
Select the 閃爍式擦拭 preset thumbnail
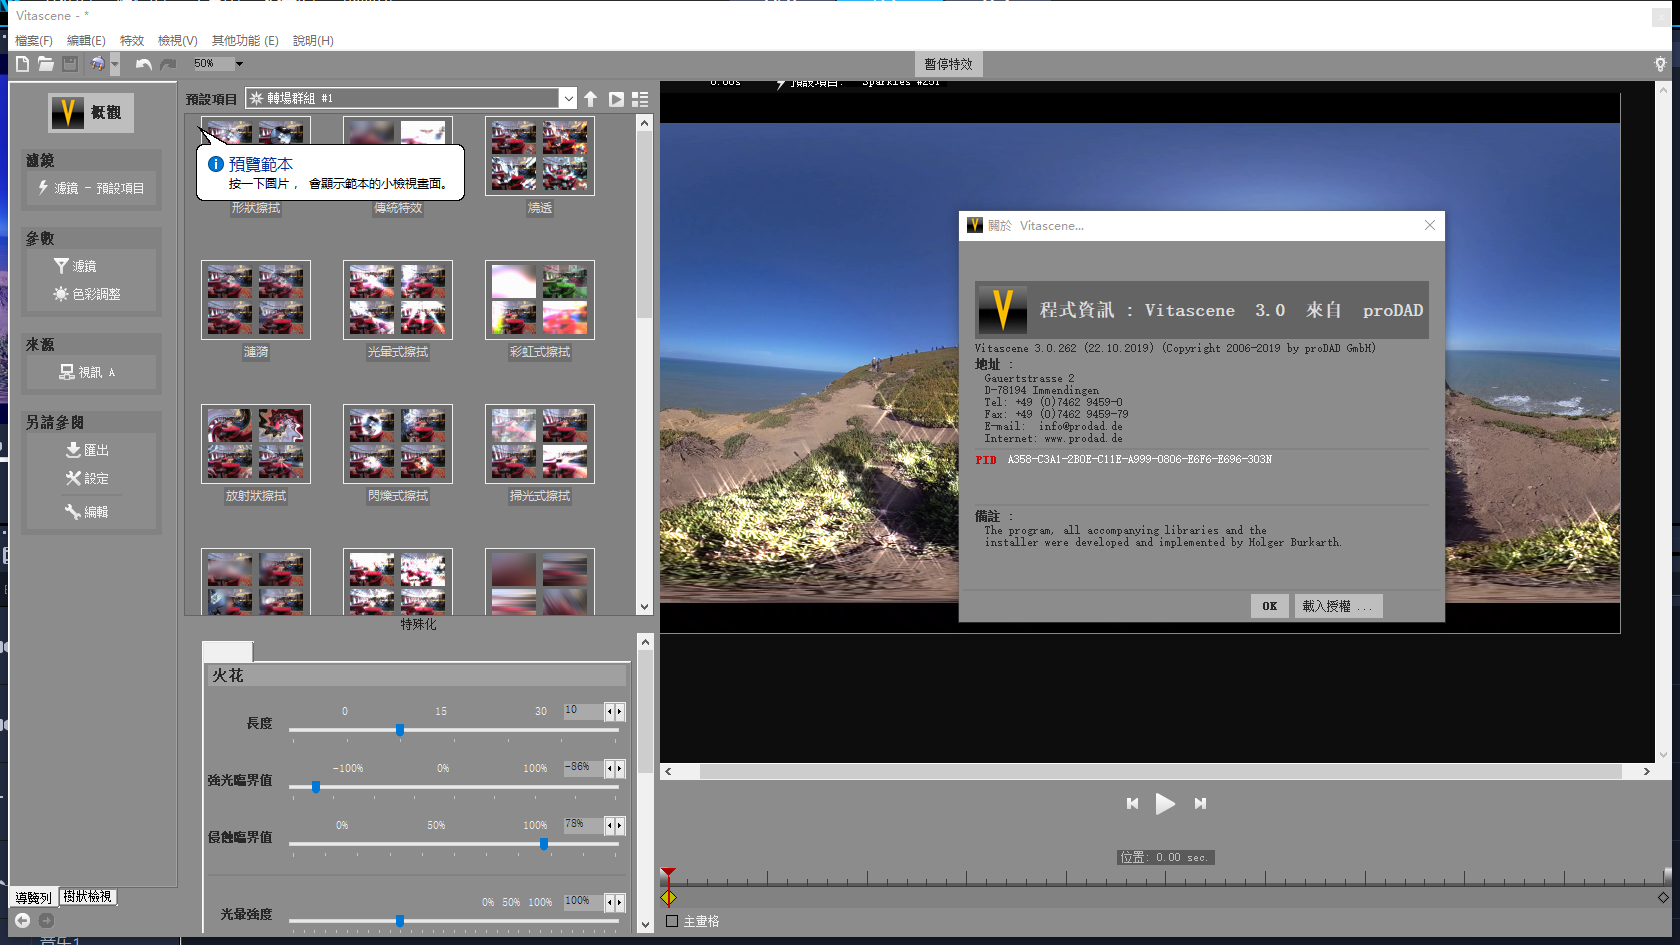click(x=398, y=443)
